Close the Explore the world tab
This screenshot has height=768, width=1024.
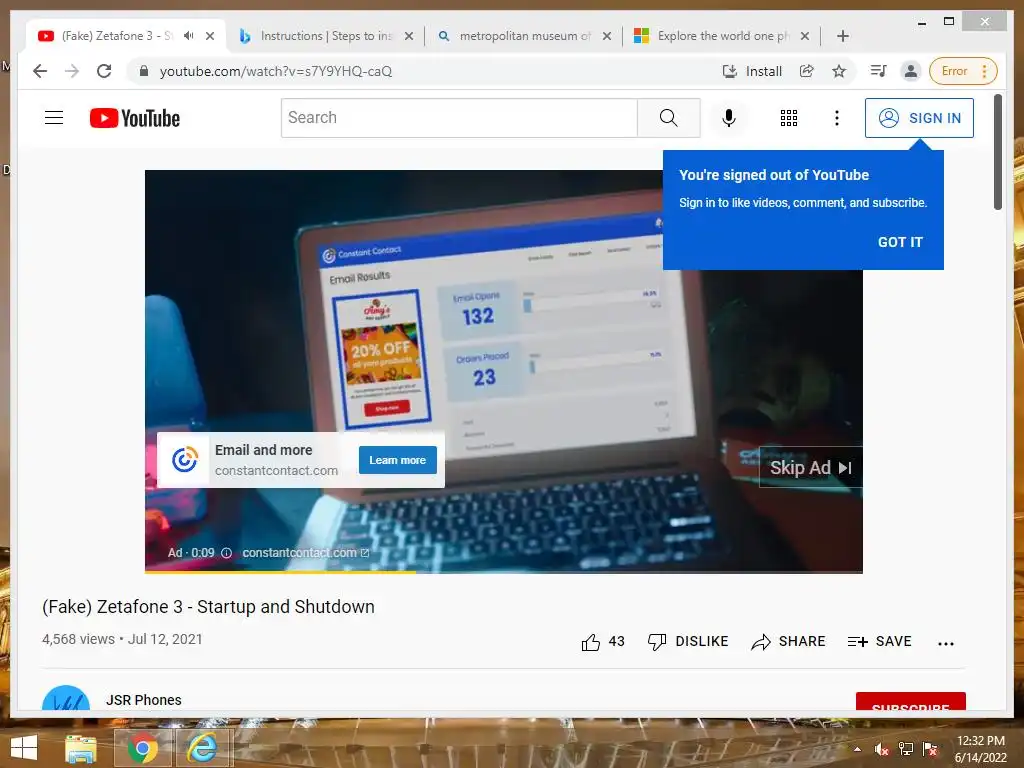805,36
